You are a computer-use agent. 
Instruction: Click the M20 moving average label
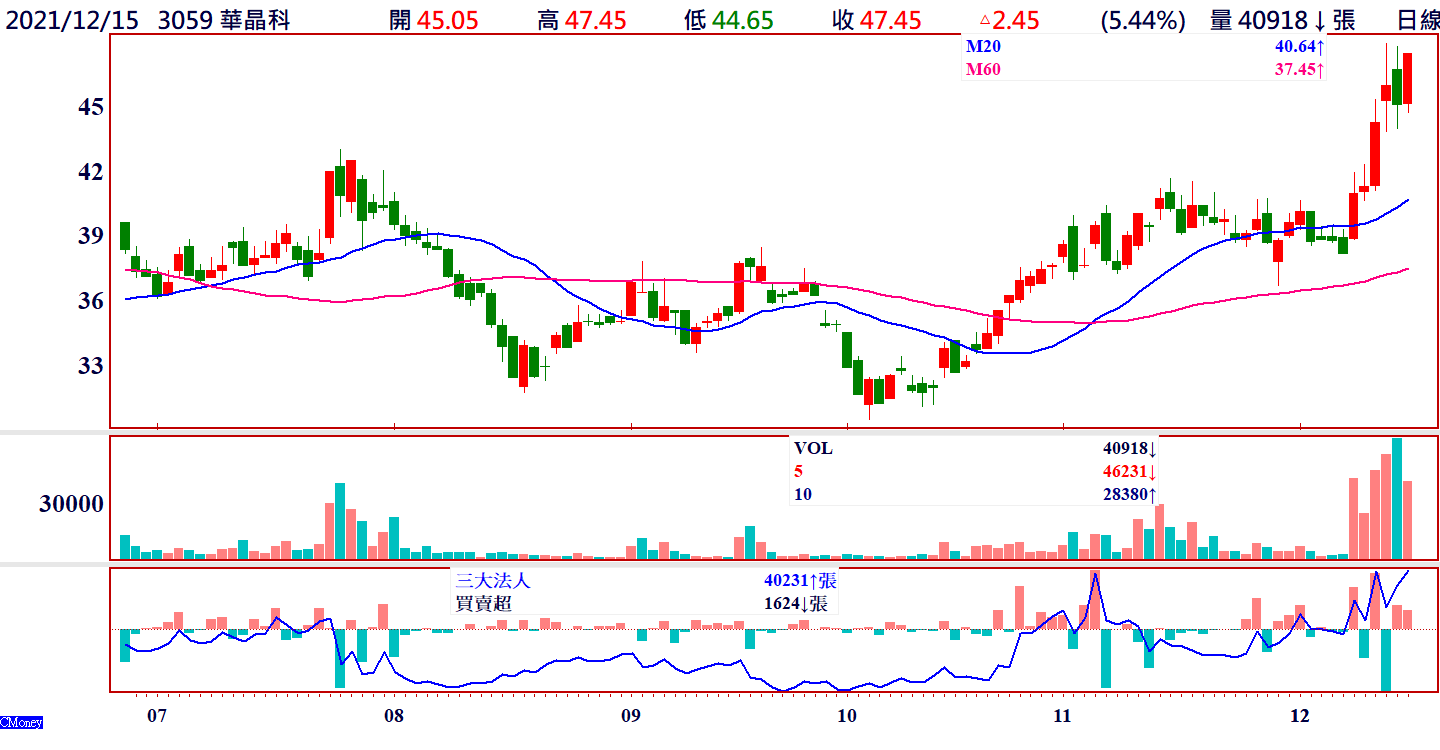pos(981,47)
